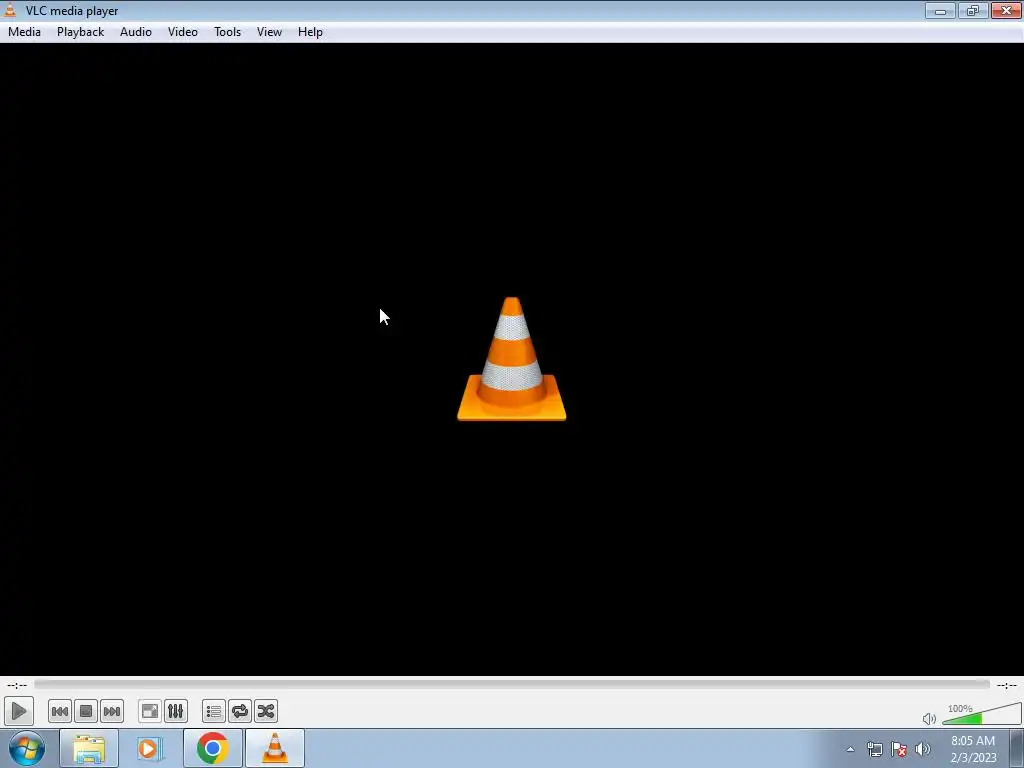Open the Tools menu
Viewport: 1024px width, 768px height.
227,32
